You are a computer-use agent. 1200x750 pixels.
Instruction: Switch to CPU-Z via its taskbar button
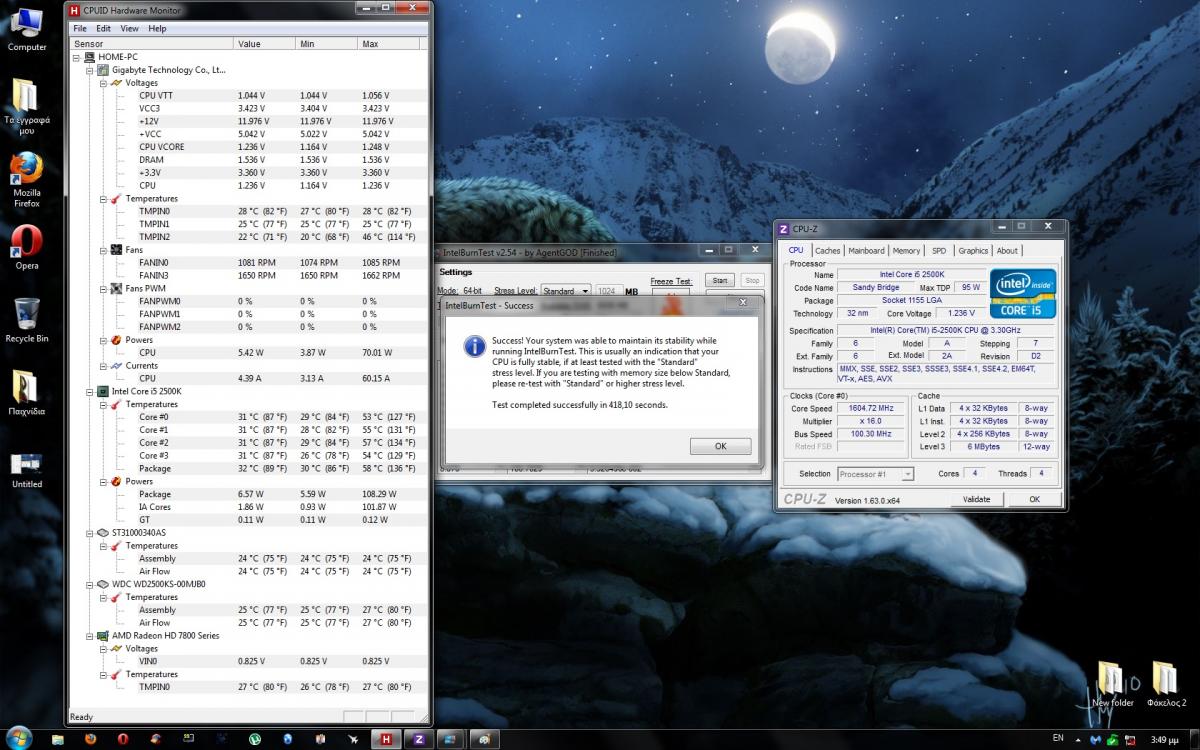(x=417, y=739)
